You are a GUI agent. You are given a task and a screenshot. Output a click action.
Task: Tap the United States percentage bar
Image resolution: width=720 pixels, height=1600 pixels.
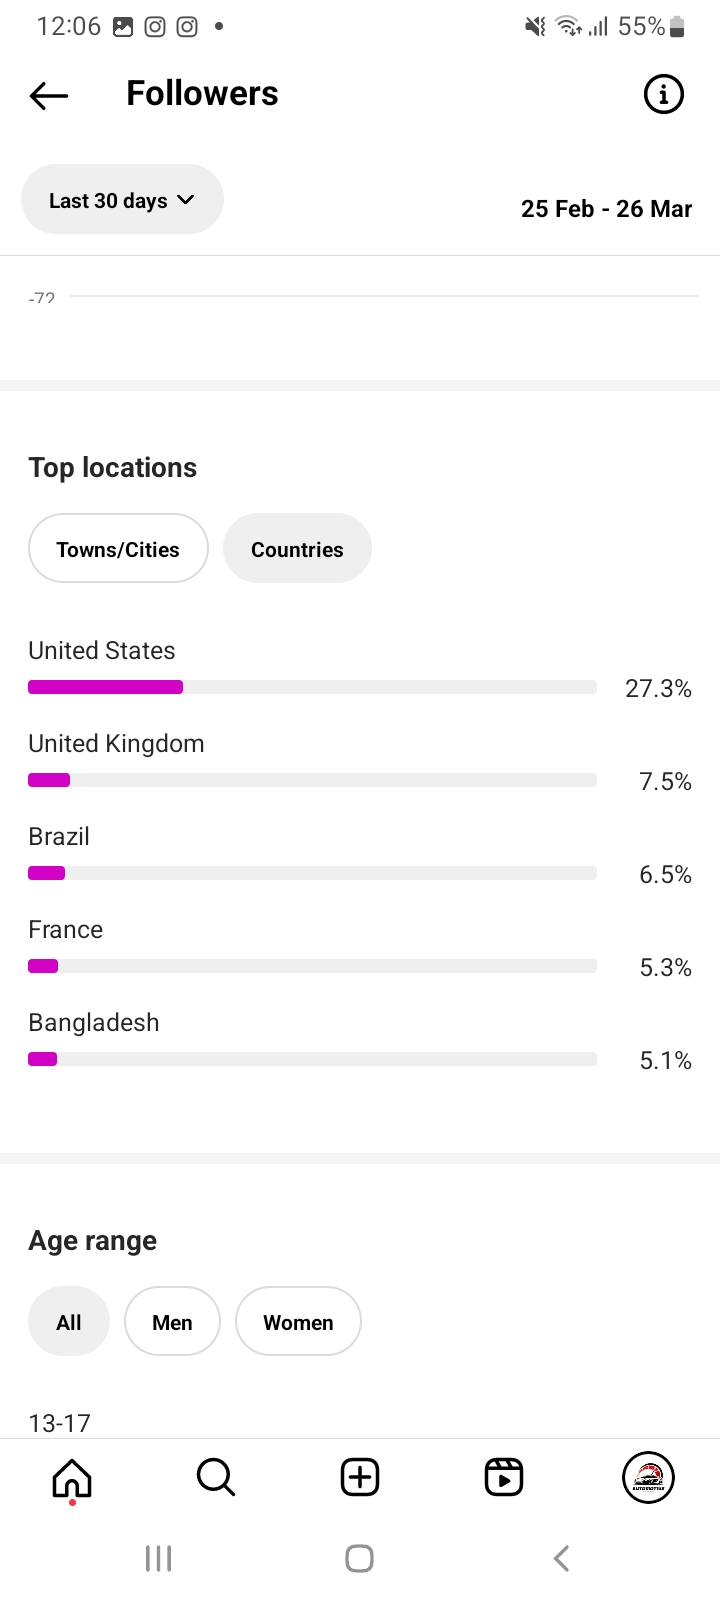click(x=312, y=687)
